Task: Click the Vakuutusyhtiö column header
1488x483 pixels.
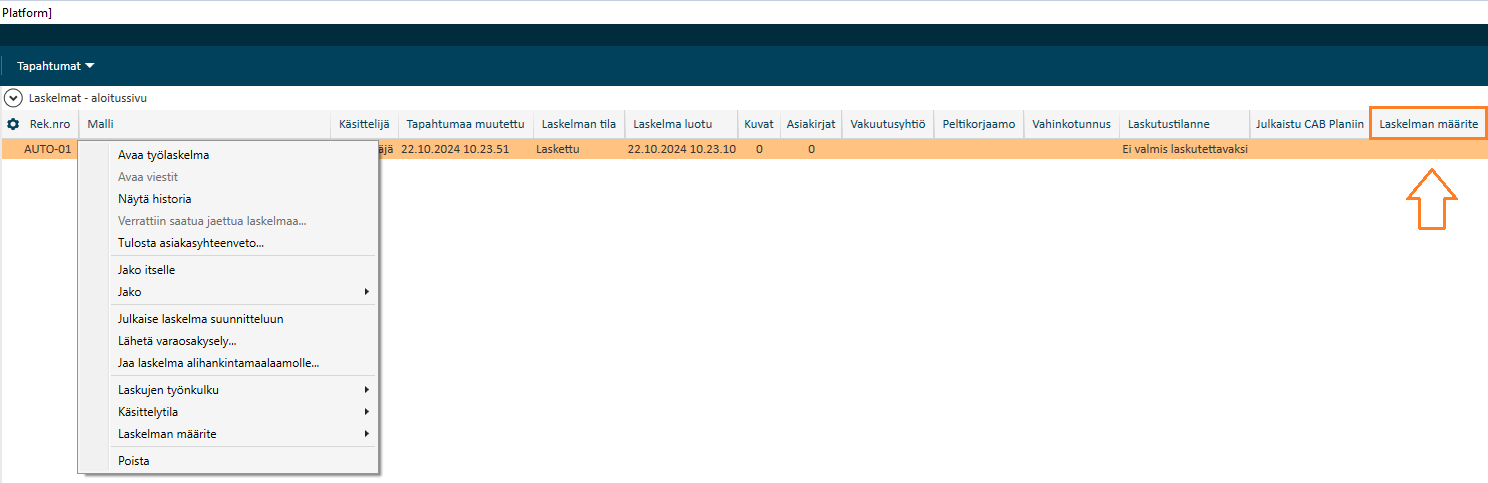Action: [x=888, y=125]
